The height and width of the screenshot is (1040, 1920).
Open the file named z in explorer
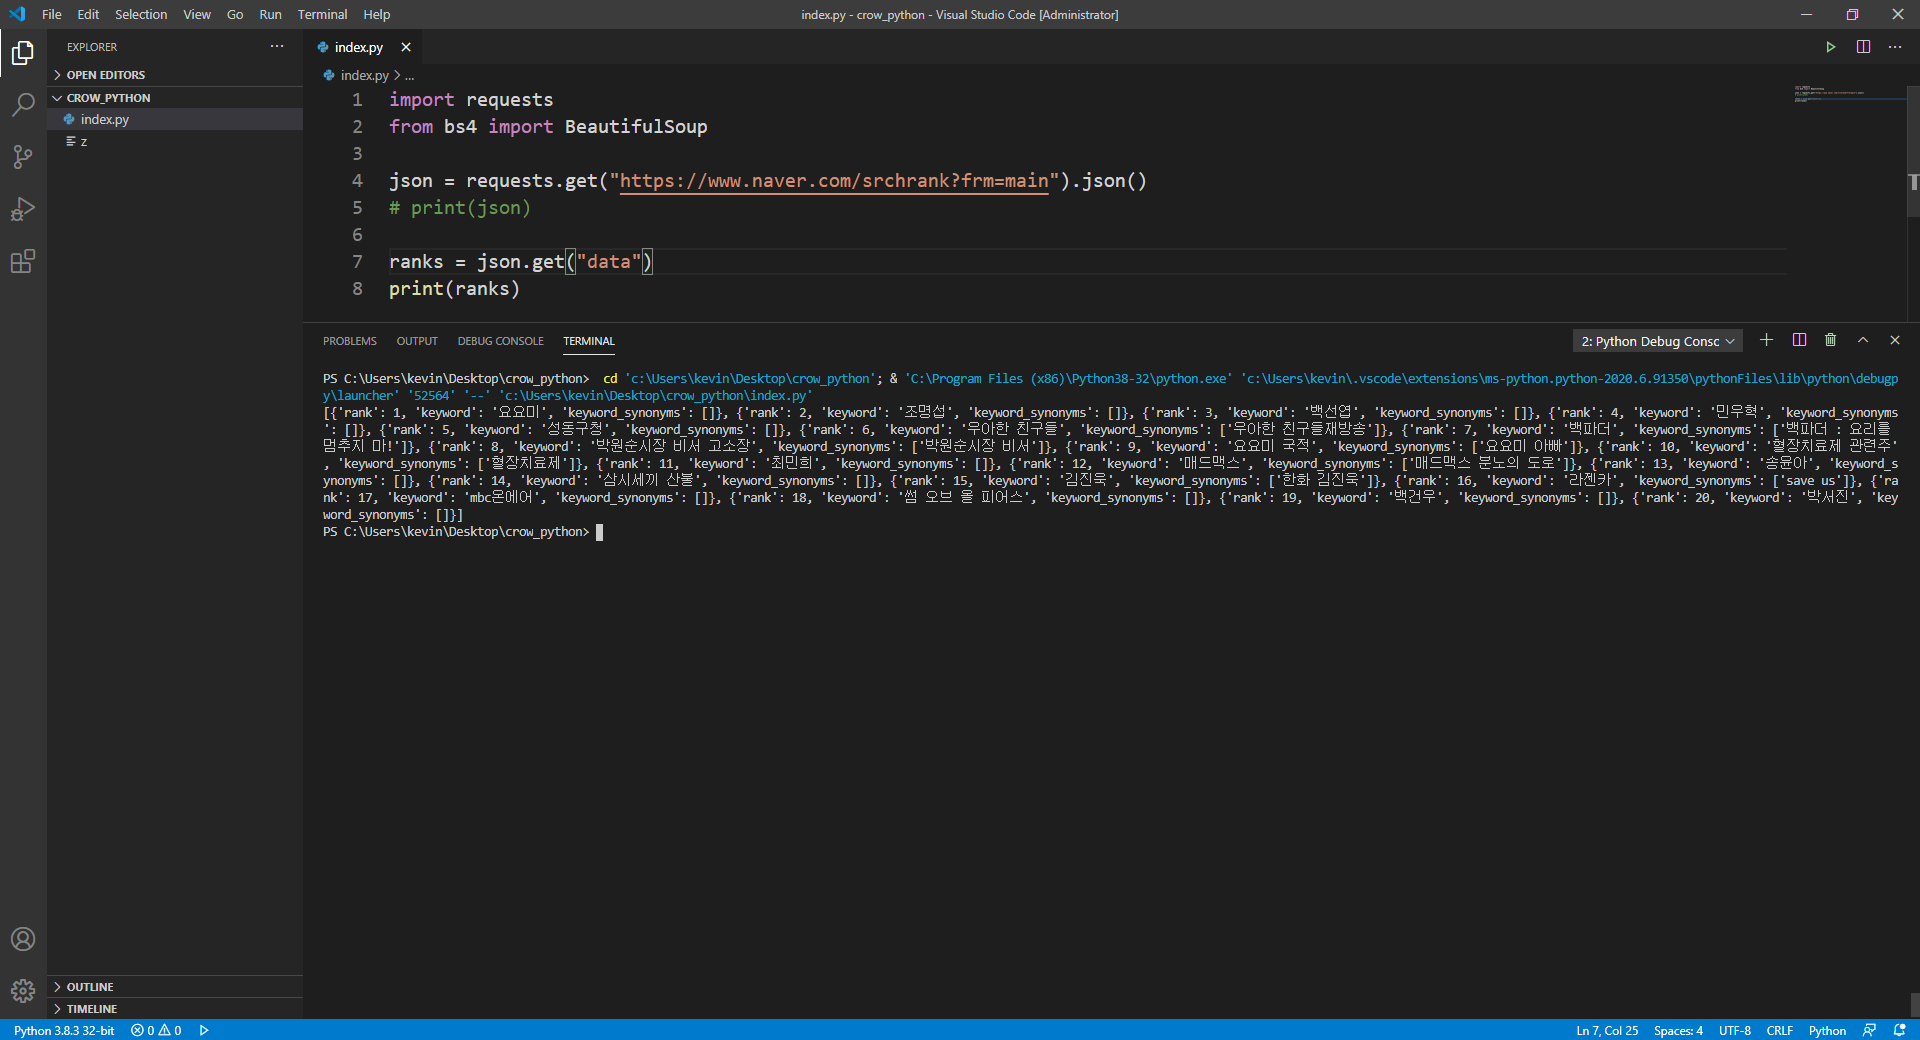click(x=175, y=141)
